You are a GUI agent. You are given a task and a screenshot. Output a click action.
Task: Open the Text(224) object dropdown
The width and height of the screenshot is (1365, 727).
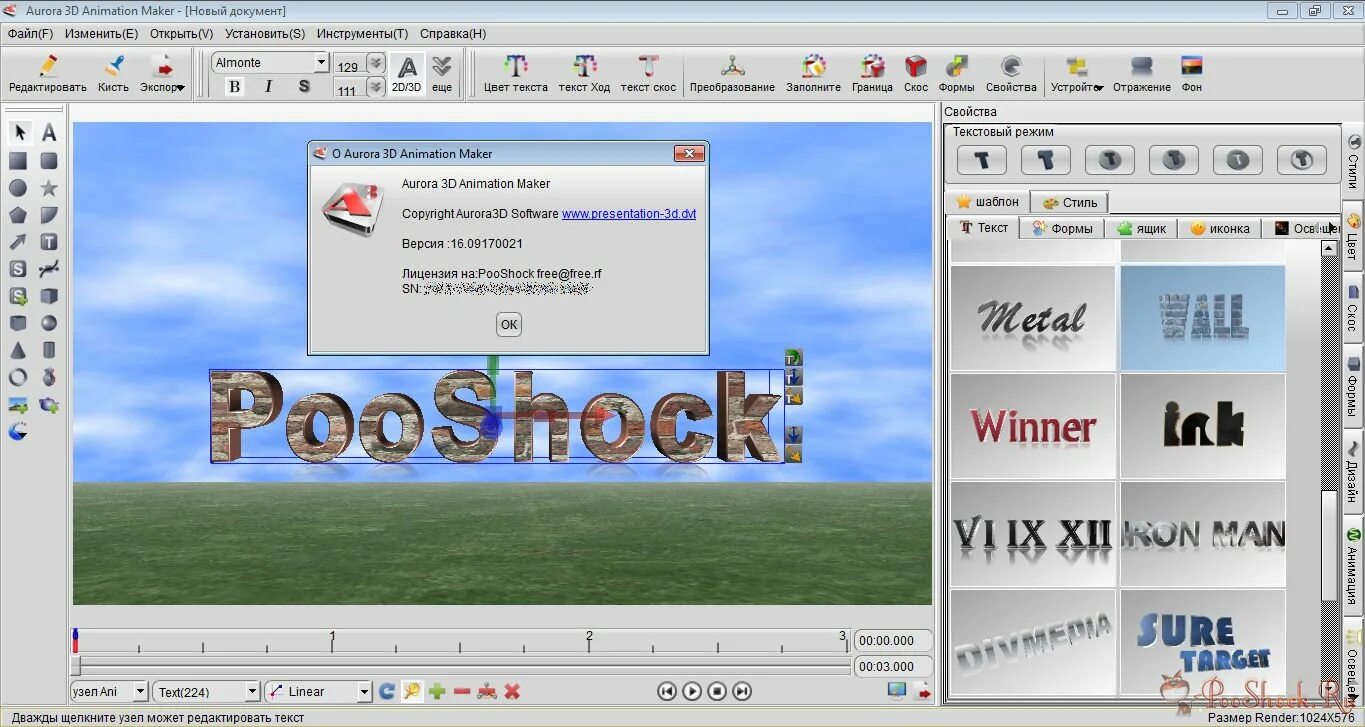click(x=252, y=691)
